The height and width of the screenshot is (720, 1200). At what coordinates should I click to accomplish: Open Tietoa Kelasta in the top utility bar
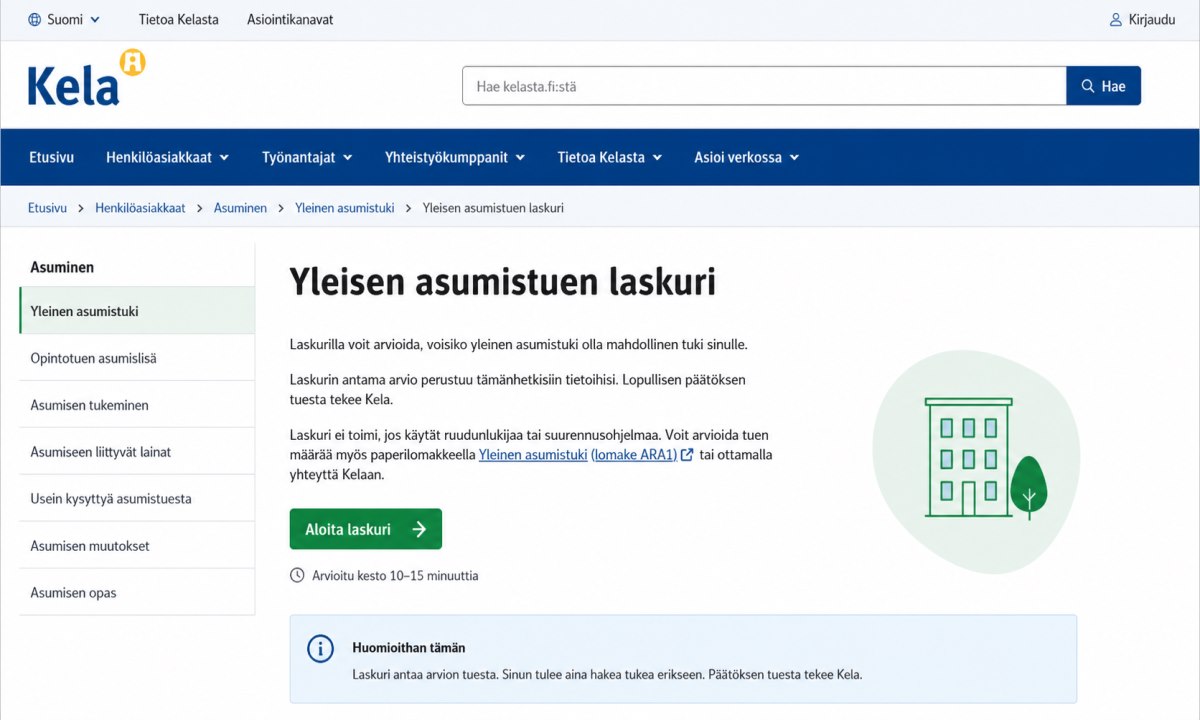(178, 20)
